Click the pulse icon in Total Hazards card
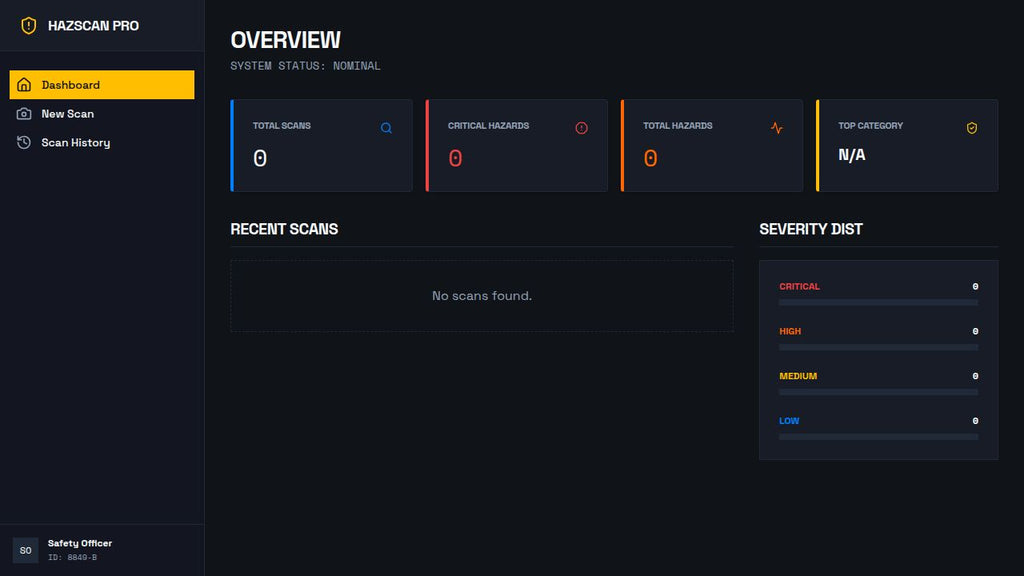The height and width of the screenshot is (576, 1024). click(777, 128)
